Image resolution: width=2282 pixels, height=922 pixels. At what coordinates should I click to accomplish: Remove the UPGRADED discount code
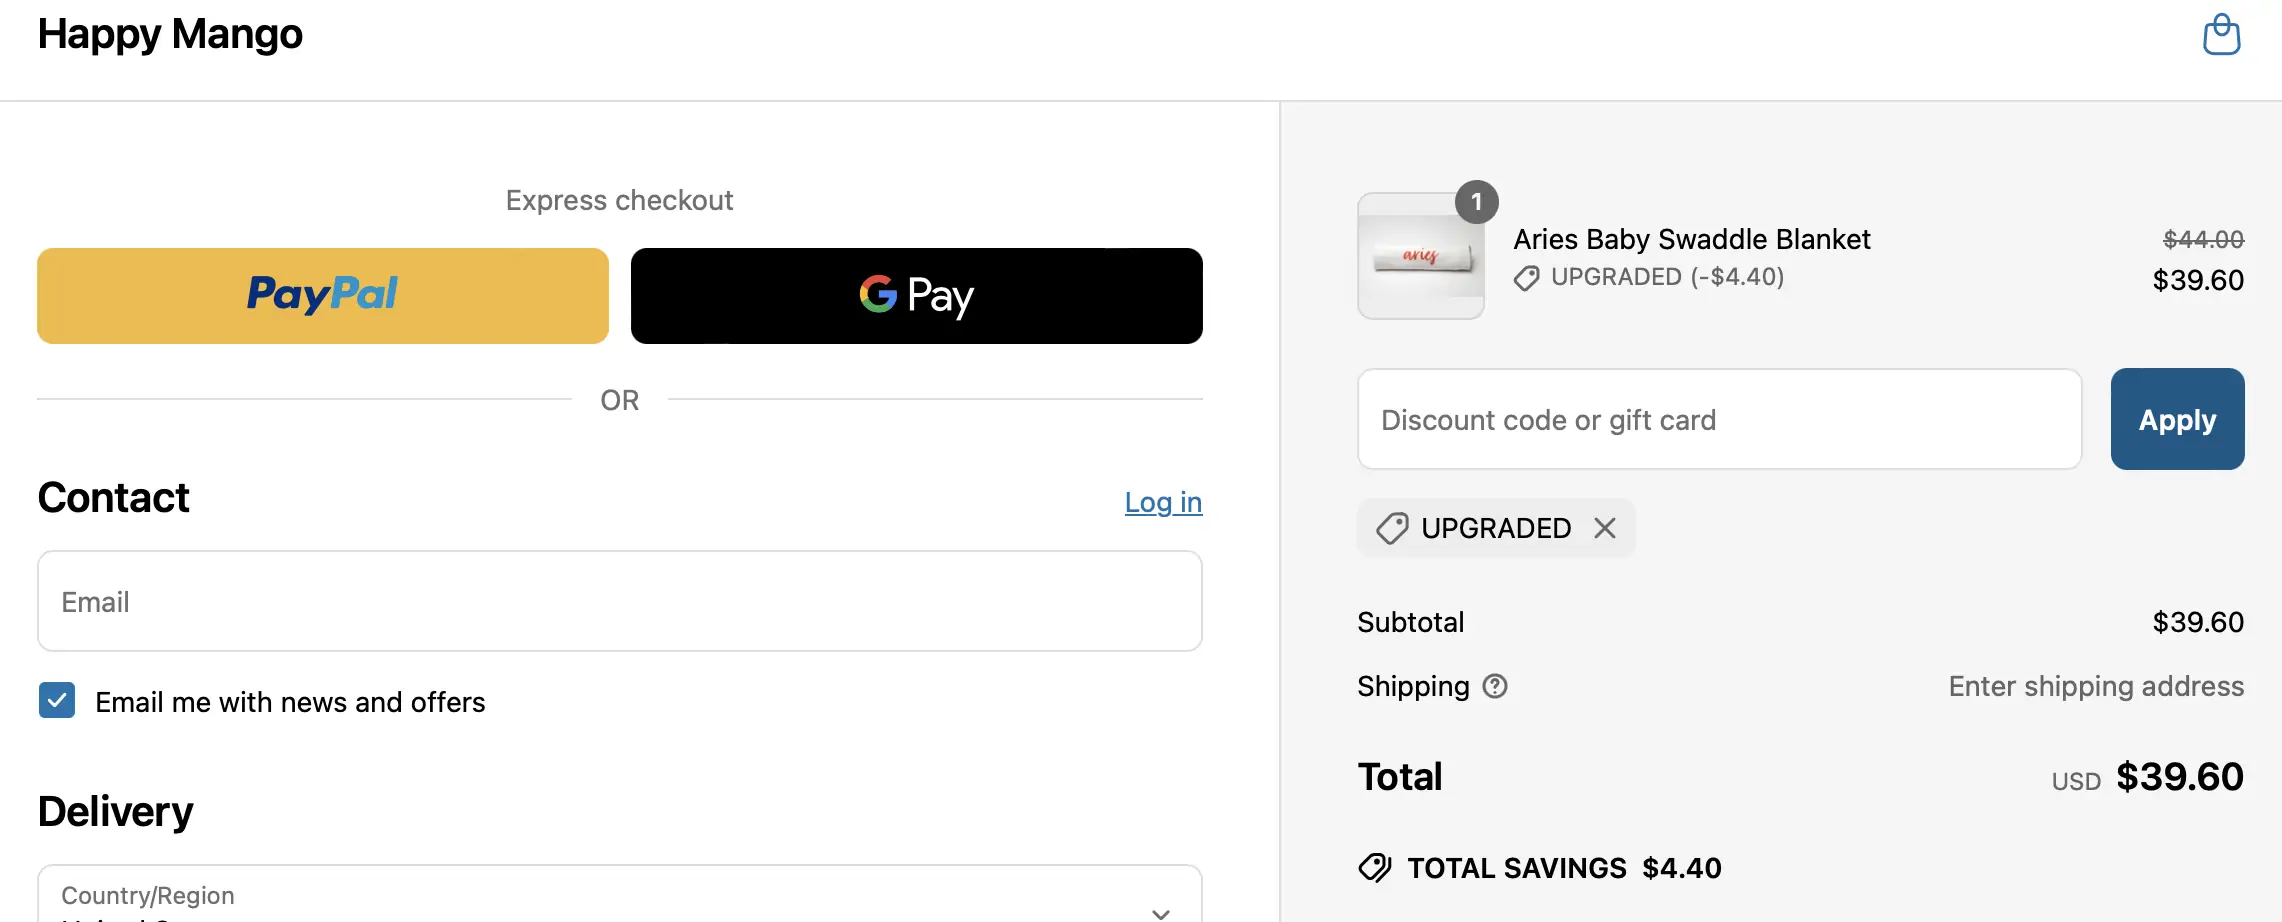pyautogui.click(x=1605, y=528)
